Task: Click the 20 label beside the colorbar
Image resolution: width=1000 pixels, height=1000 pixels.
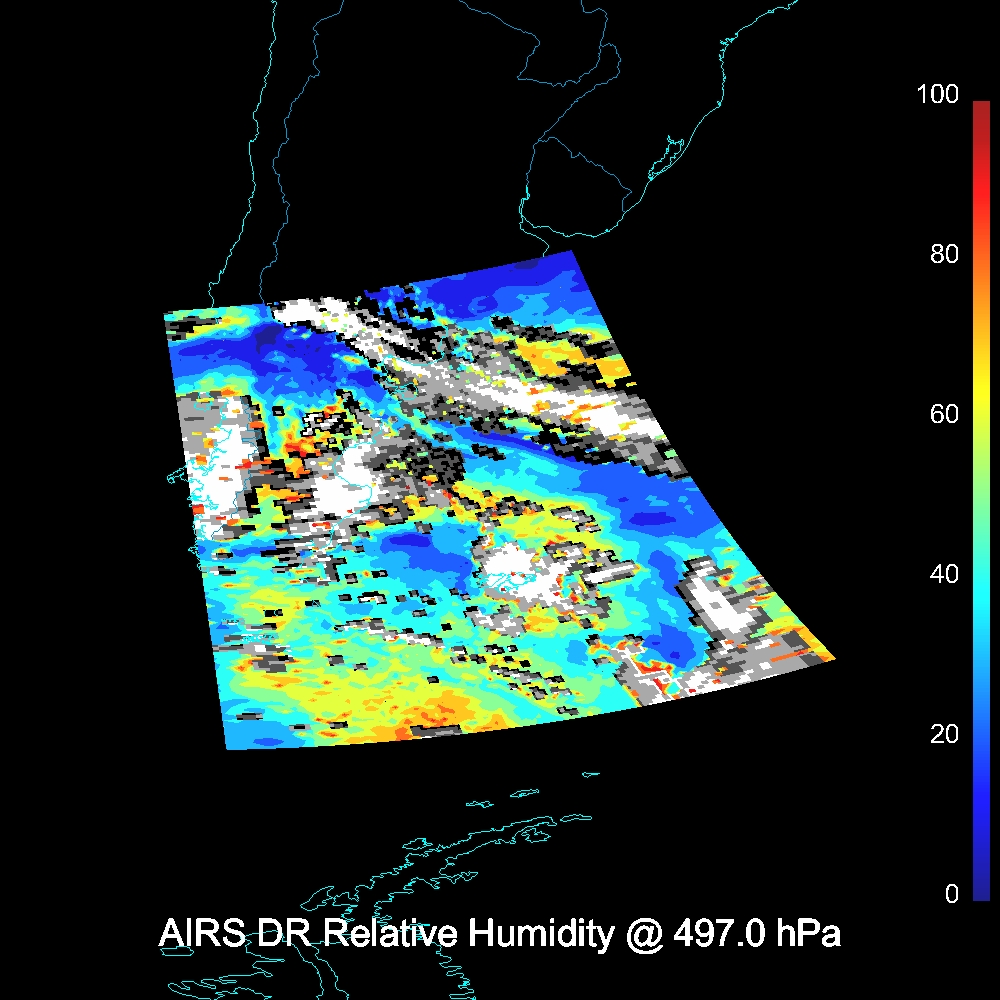Action: [x=943, y=735]
